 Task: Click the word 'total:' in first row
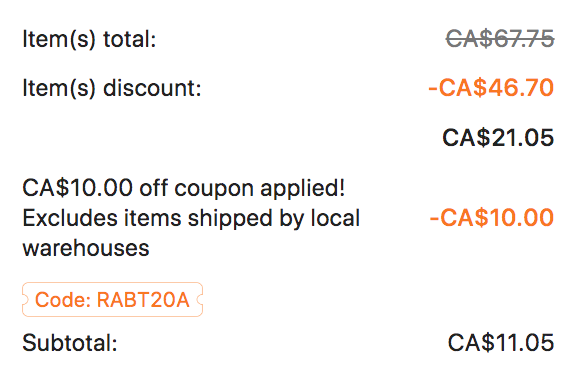click(129, 40)
